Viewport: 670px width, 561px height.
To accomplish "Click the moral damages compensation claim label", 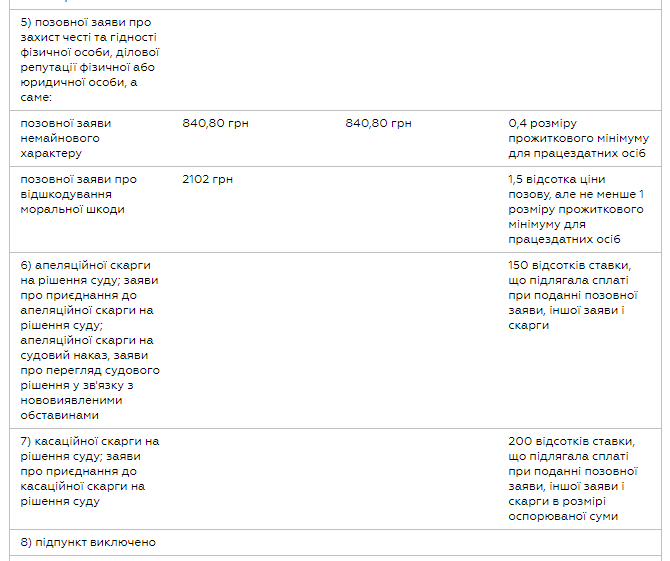I will [x=78, y=194].
